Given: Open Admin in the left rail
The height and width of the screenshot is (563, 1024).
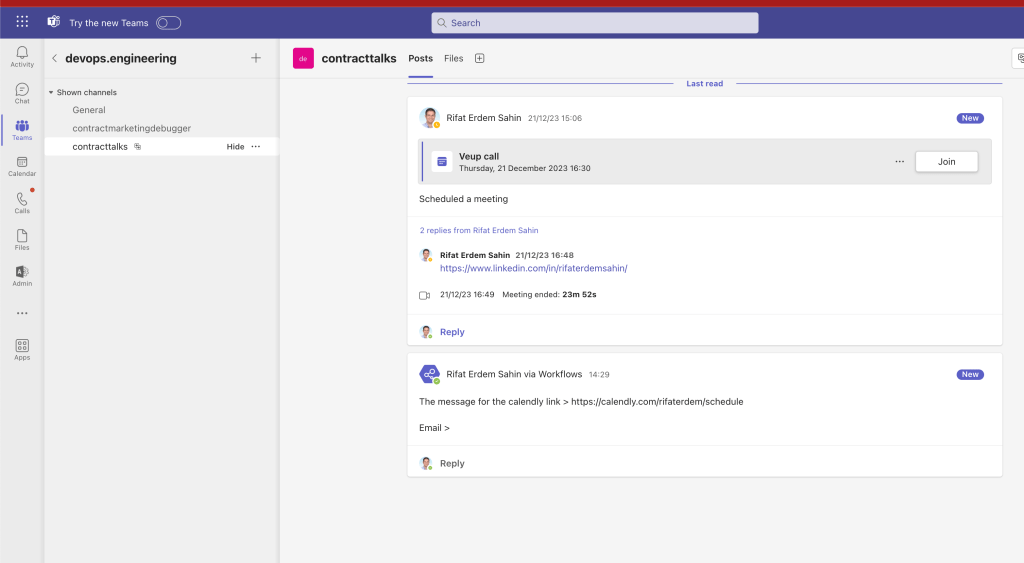Looking at the screenshot, I should (x=22, y=276).
